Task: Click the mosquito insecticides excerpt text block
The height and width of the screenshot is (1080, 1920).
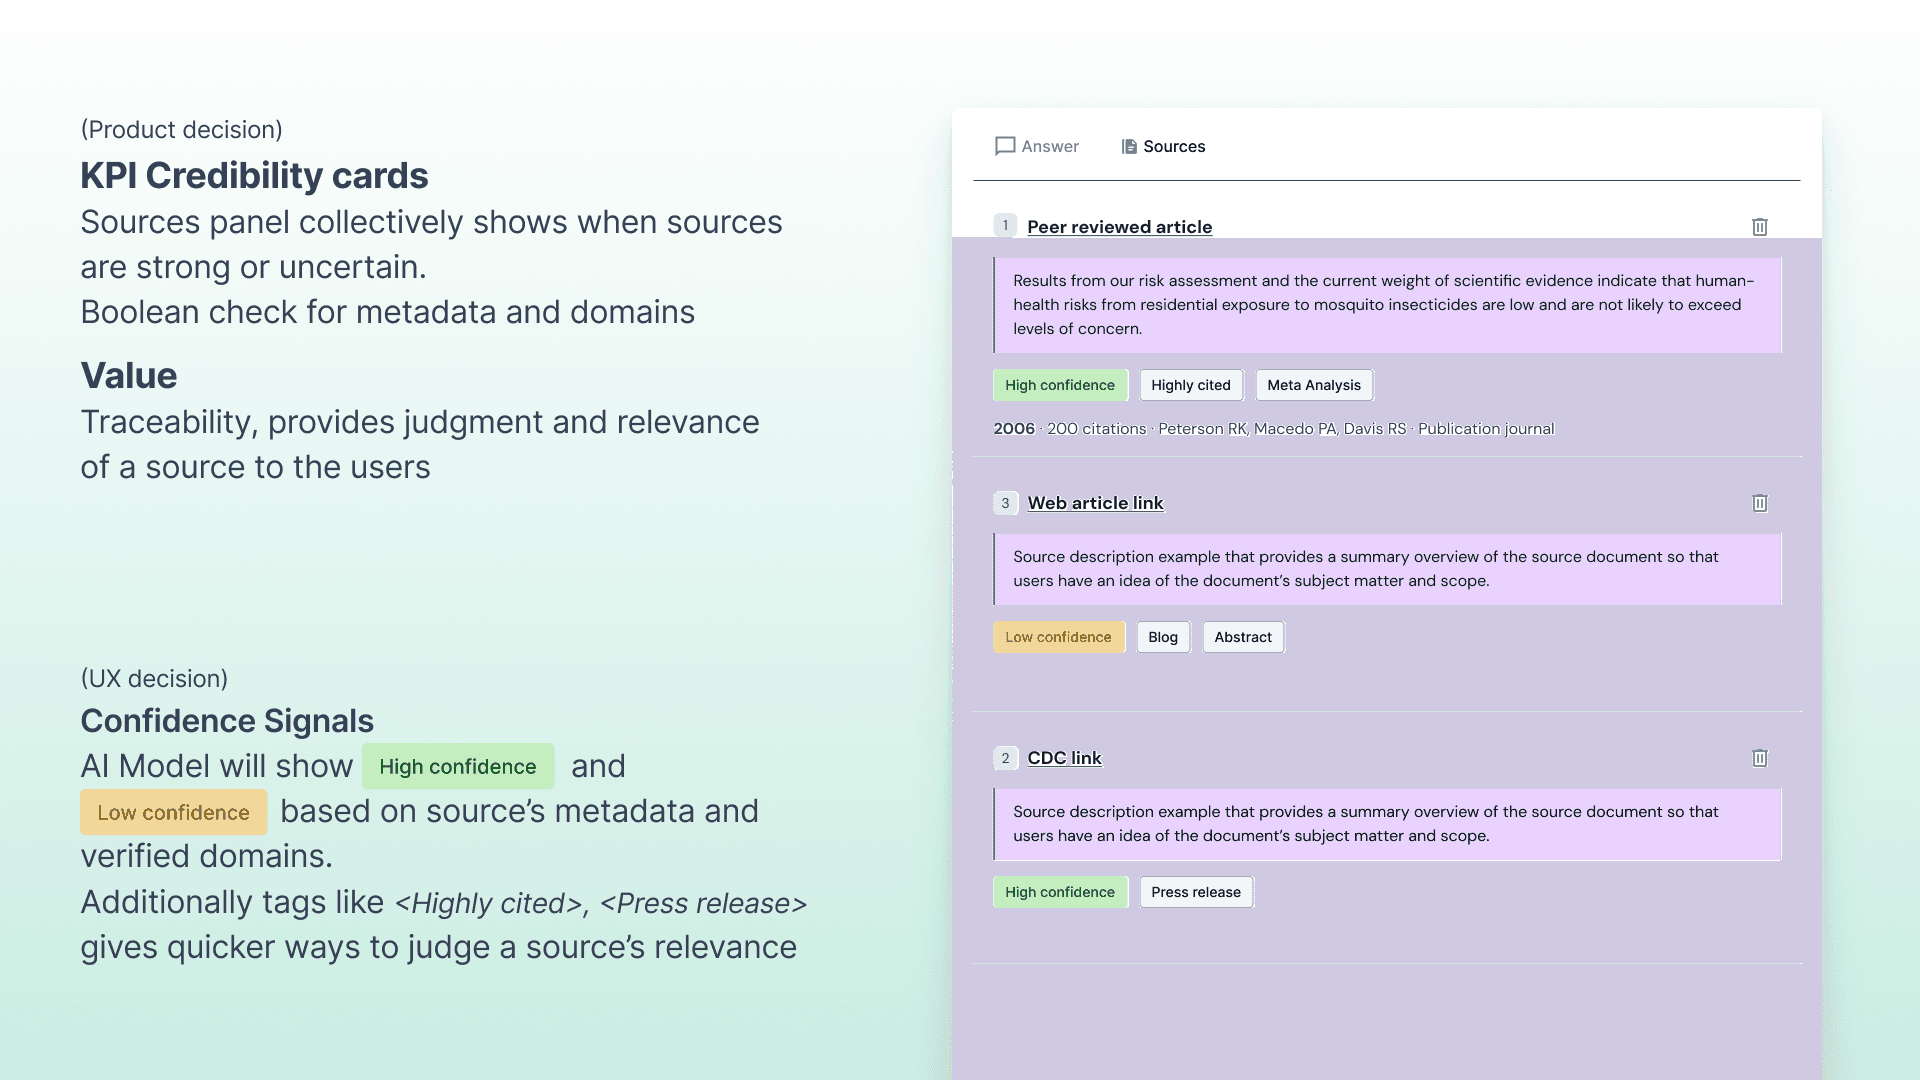Action: coord(1388,305)
